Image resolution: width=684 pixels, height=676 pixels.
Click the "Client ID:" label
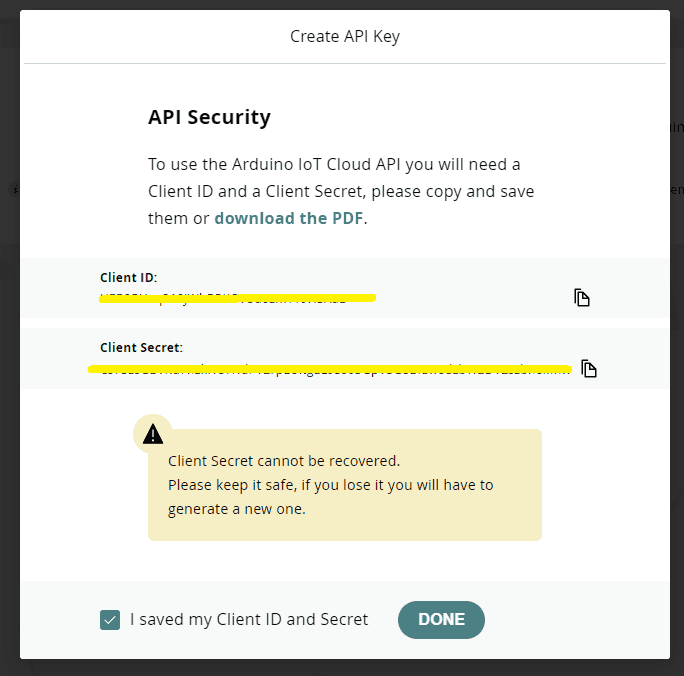click(129, 277)
